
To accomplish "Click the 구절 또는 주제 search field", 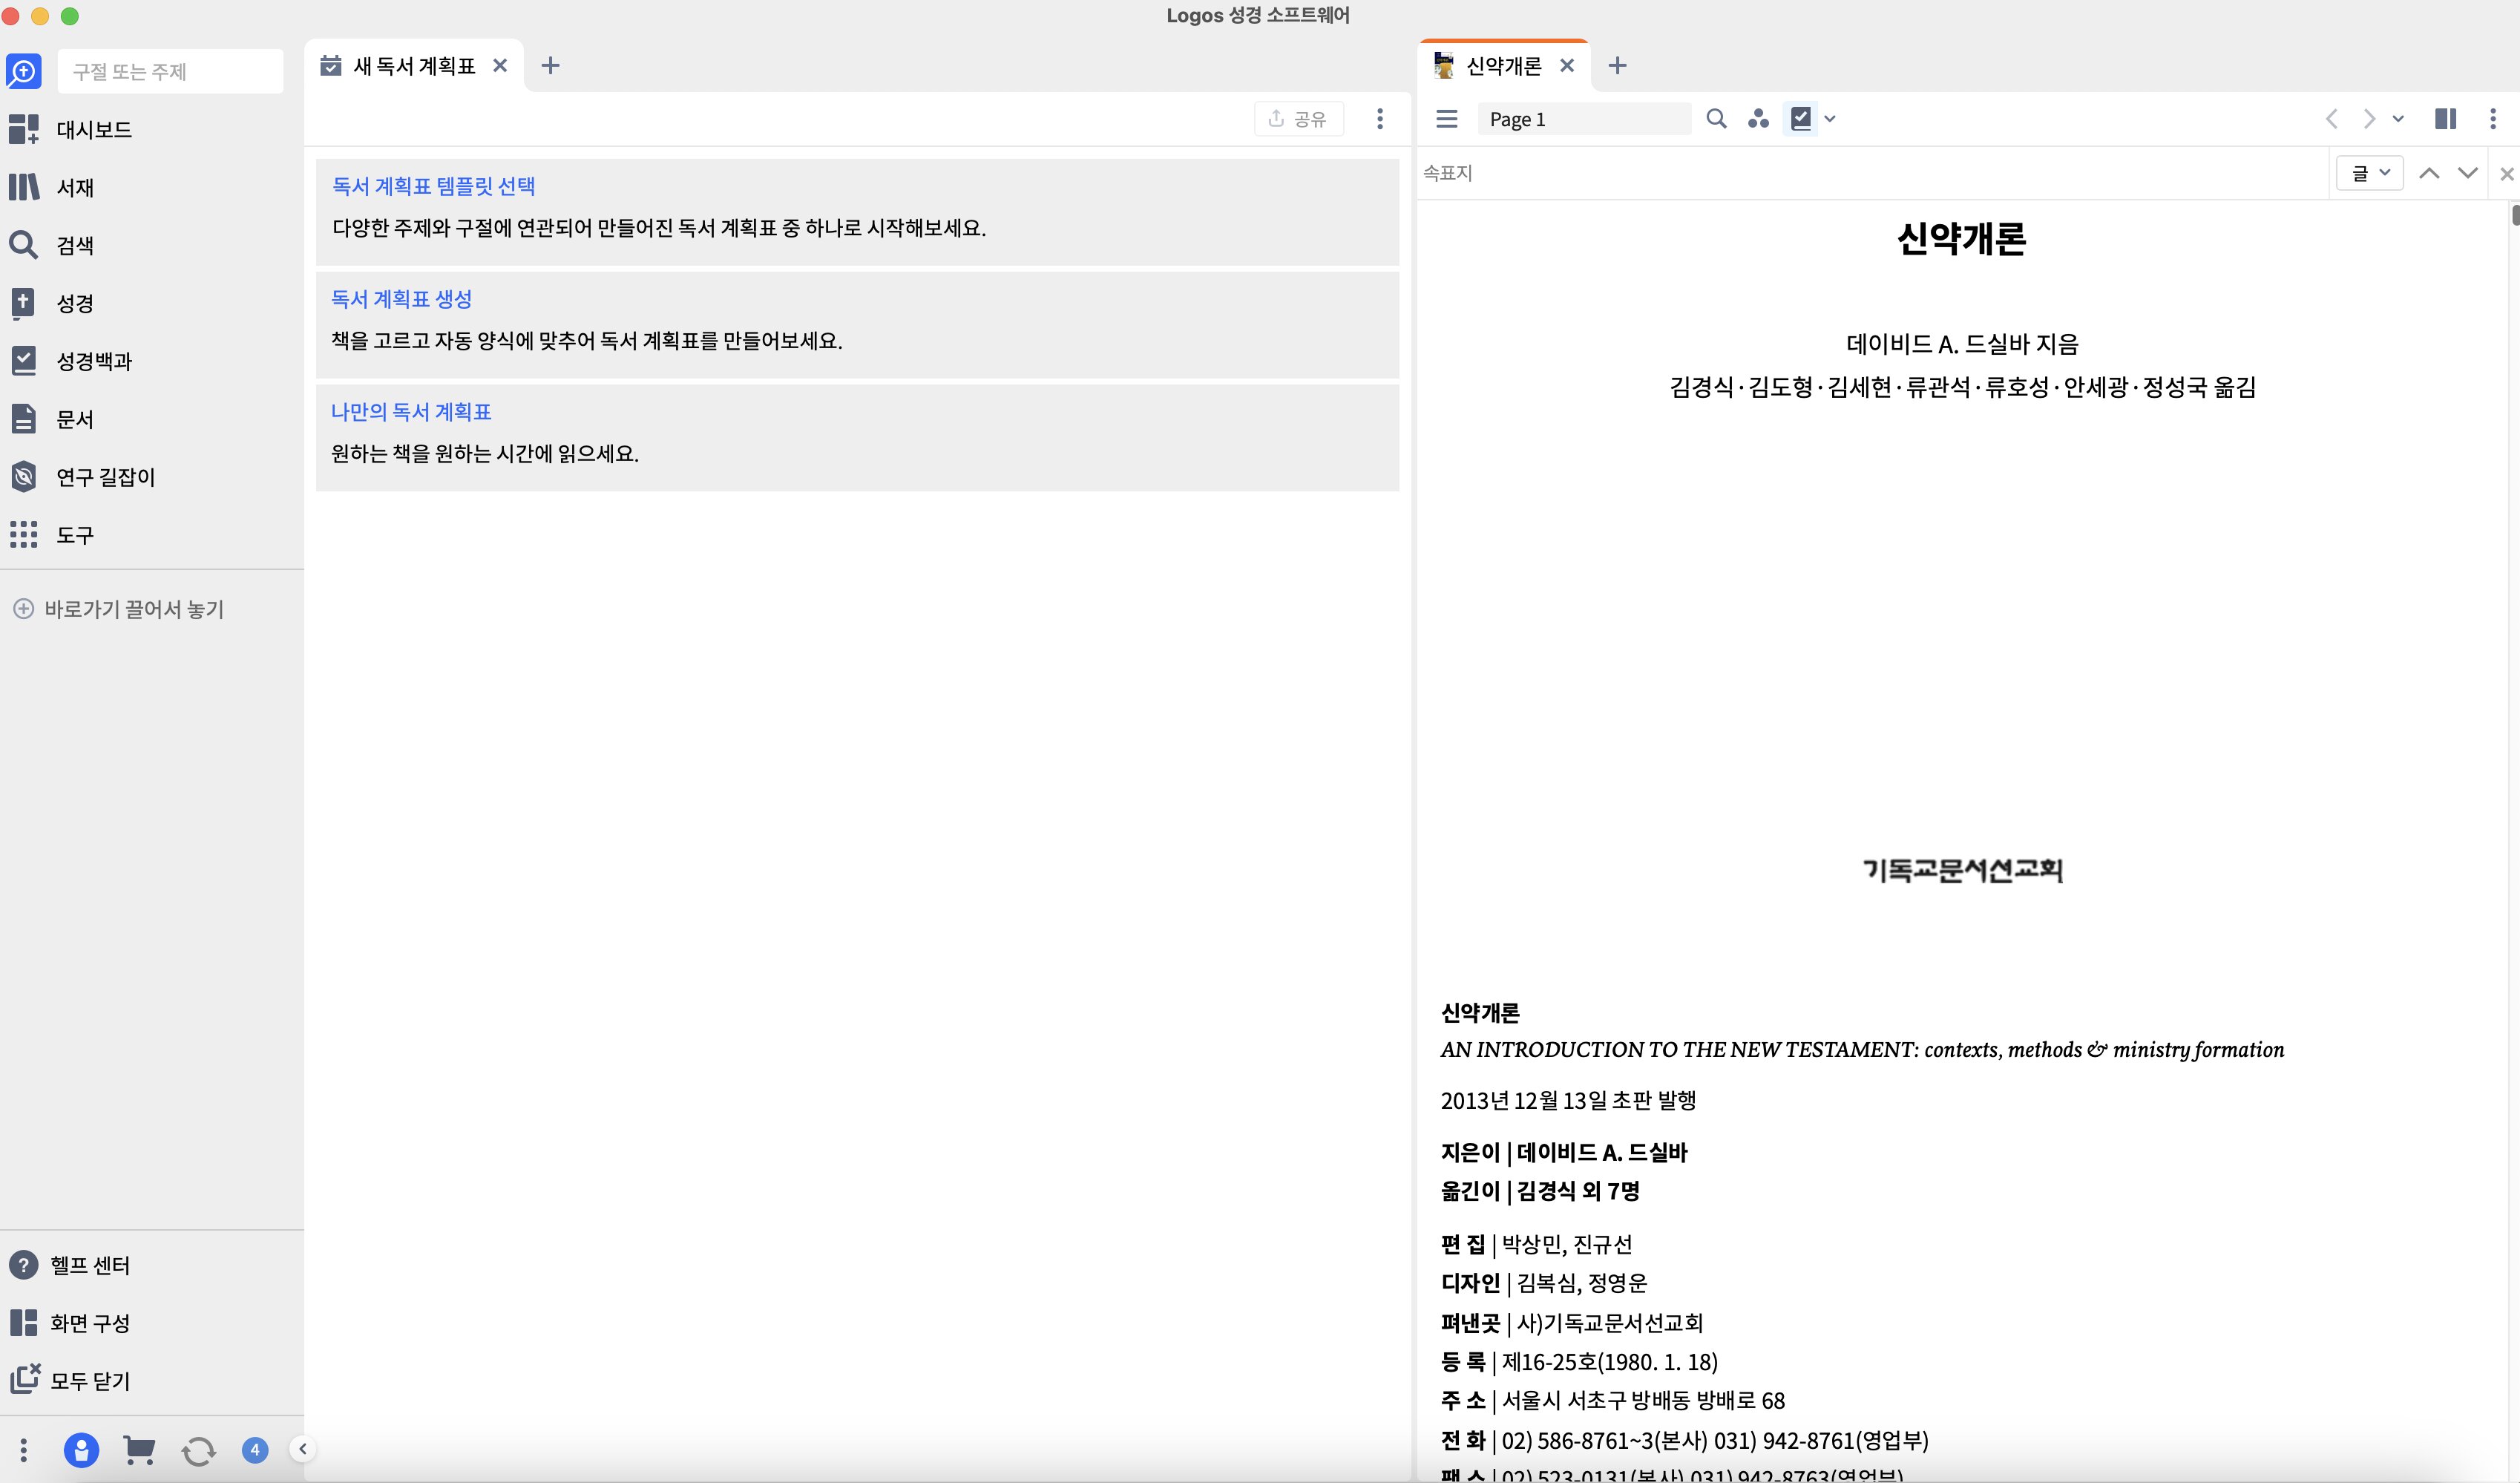I will 170,71.
